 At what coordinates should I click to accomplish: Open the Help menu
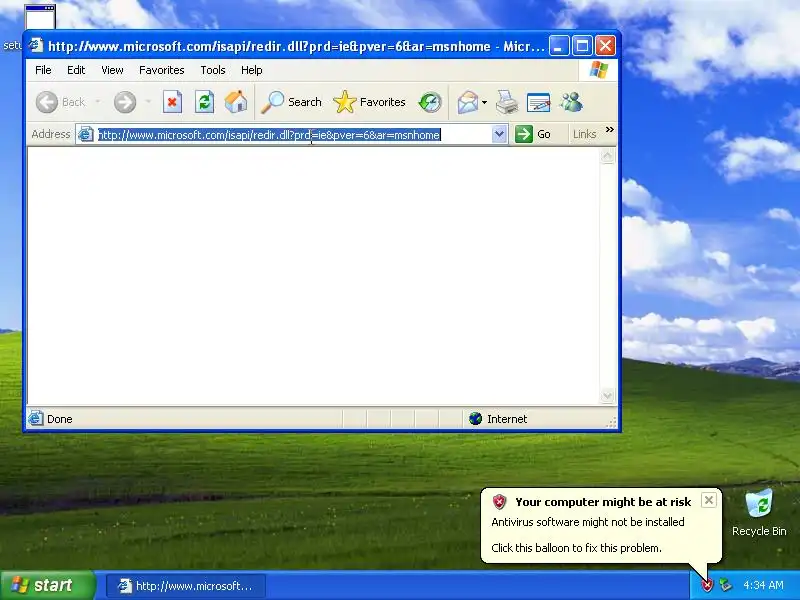252,70
